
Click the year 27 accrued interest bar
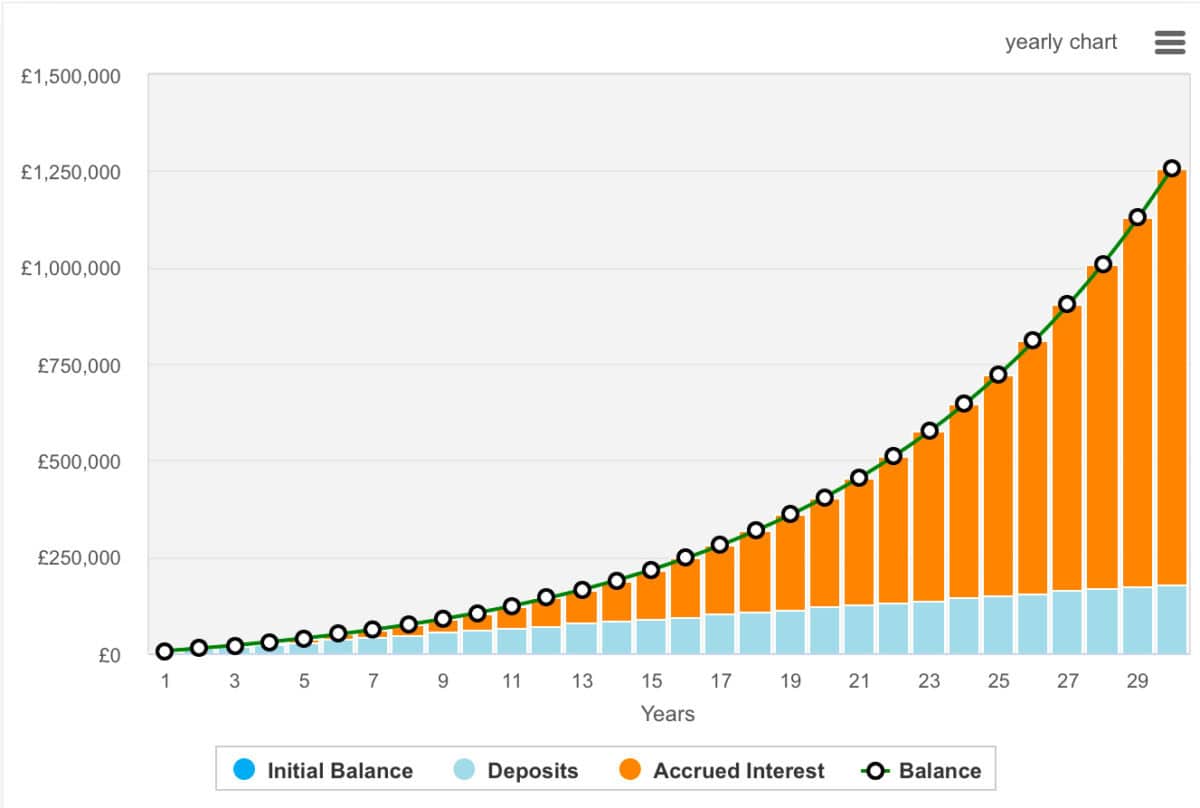1068,450
